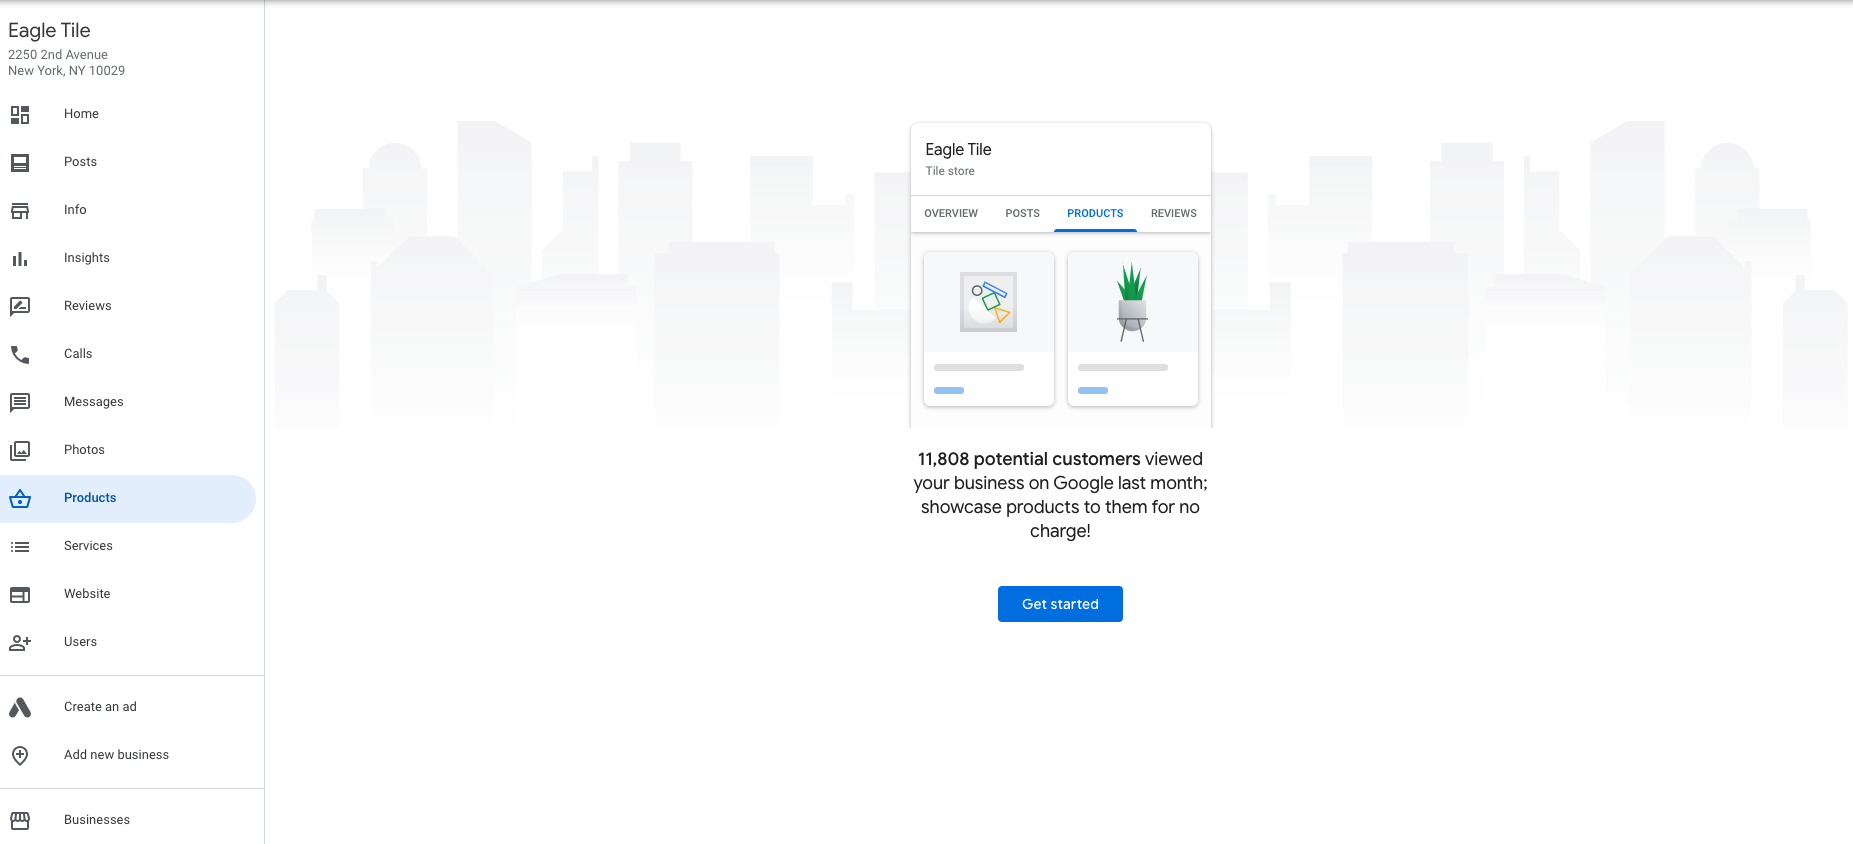Screen dimensions: 1853x844
Task: Click the Website layout icon
Action: point(20,594)
